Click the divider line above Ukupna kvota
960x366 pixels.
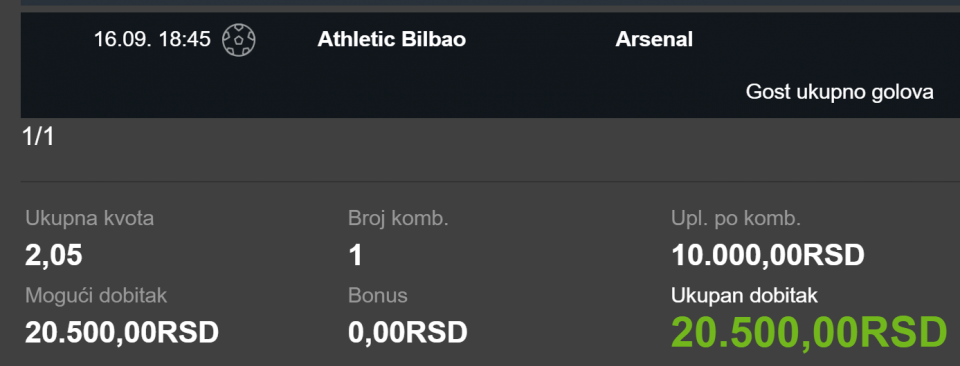click(x=490, y=181)
